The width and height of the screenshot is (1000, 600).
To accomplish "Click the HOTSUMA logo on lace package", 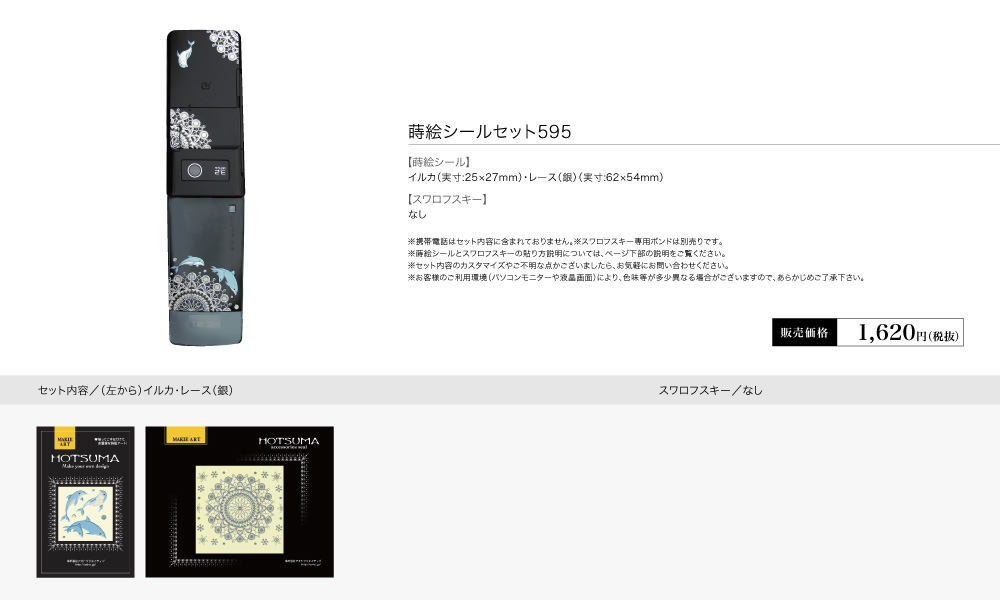I will click(288, 441).
